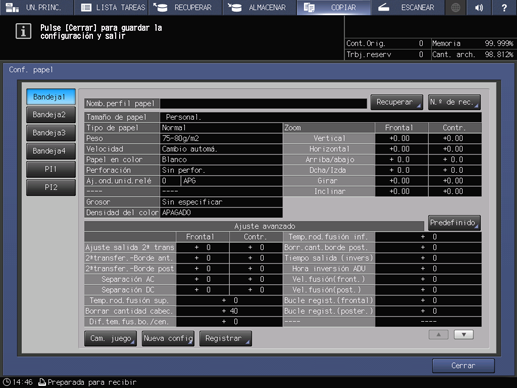Click the Registrar button
517x388 pixels.
(225, 338)
